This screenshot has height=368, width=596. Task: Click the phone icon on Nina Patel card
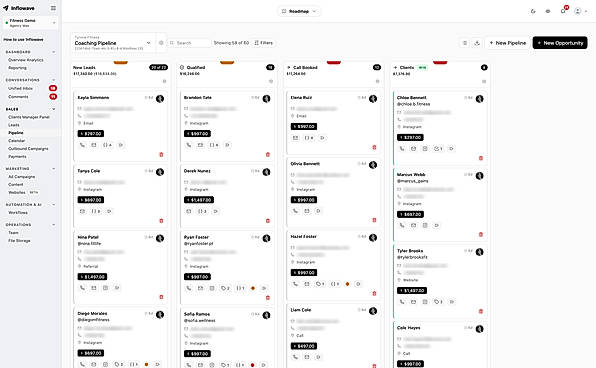point(82,288)
